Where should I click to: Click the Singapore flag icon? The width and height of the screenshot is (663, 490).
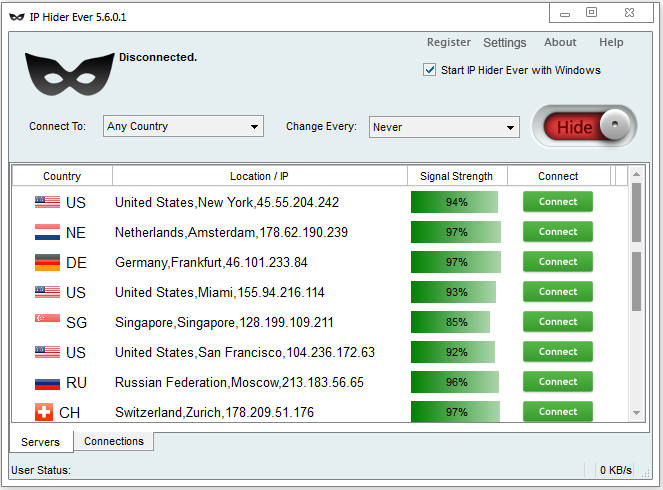point(47,319)
